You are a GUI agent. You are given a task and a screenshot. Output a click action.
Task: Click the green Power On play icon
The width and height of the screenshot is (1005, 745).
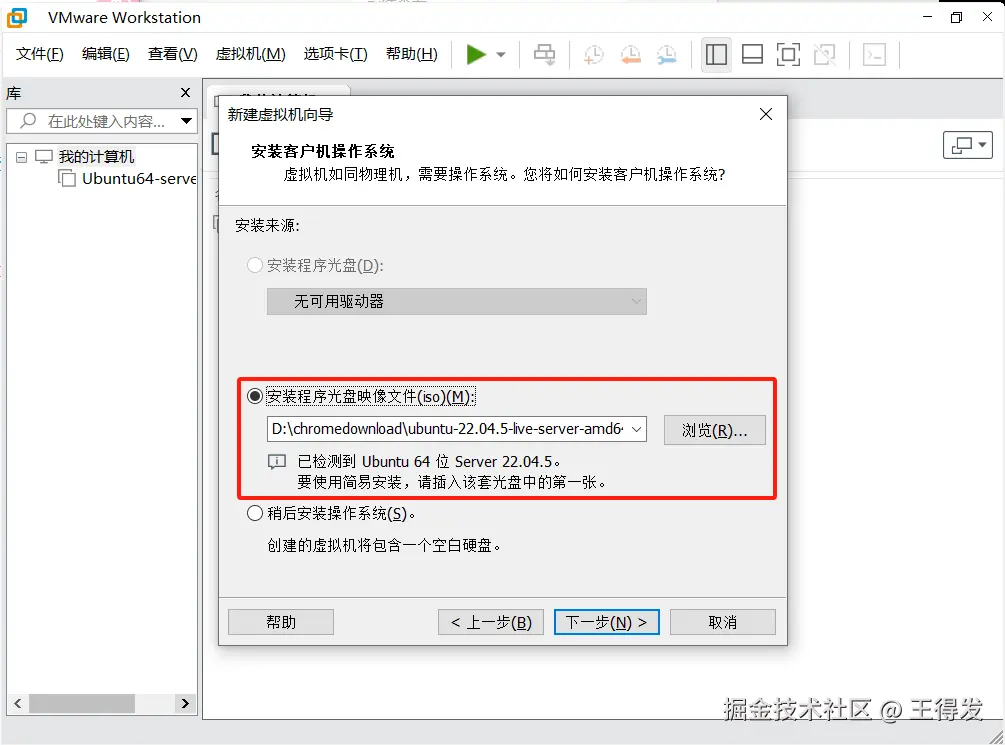[476, 54]
